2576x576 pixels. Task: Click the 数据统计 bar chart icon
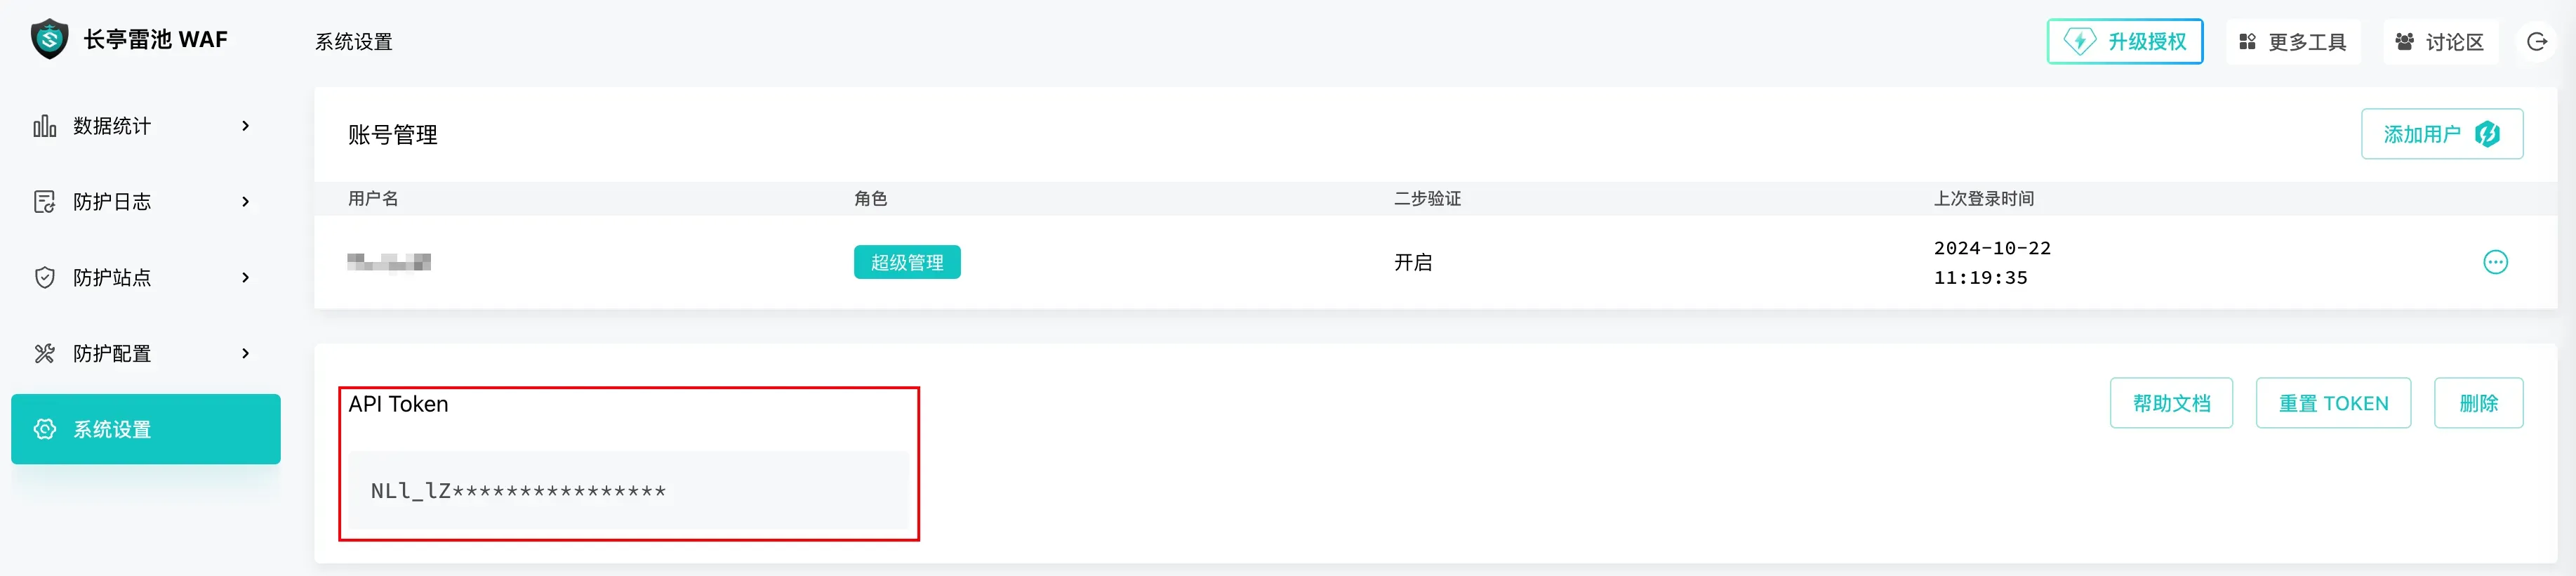point(45,126)
